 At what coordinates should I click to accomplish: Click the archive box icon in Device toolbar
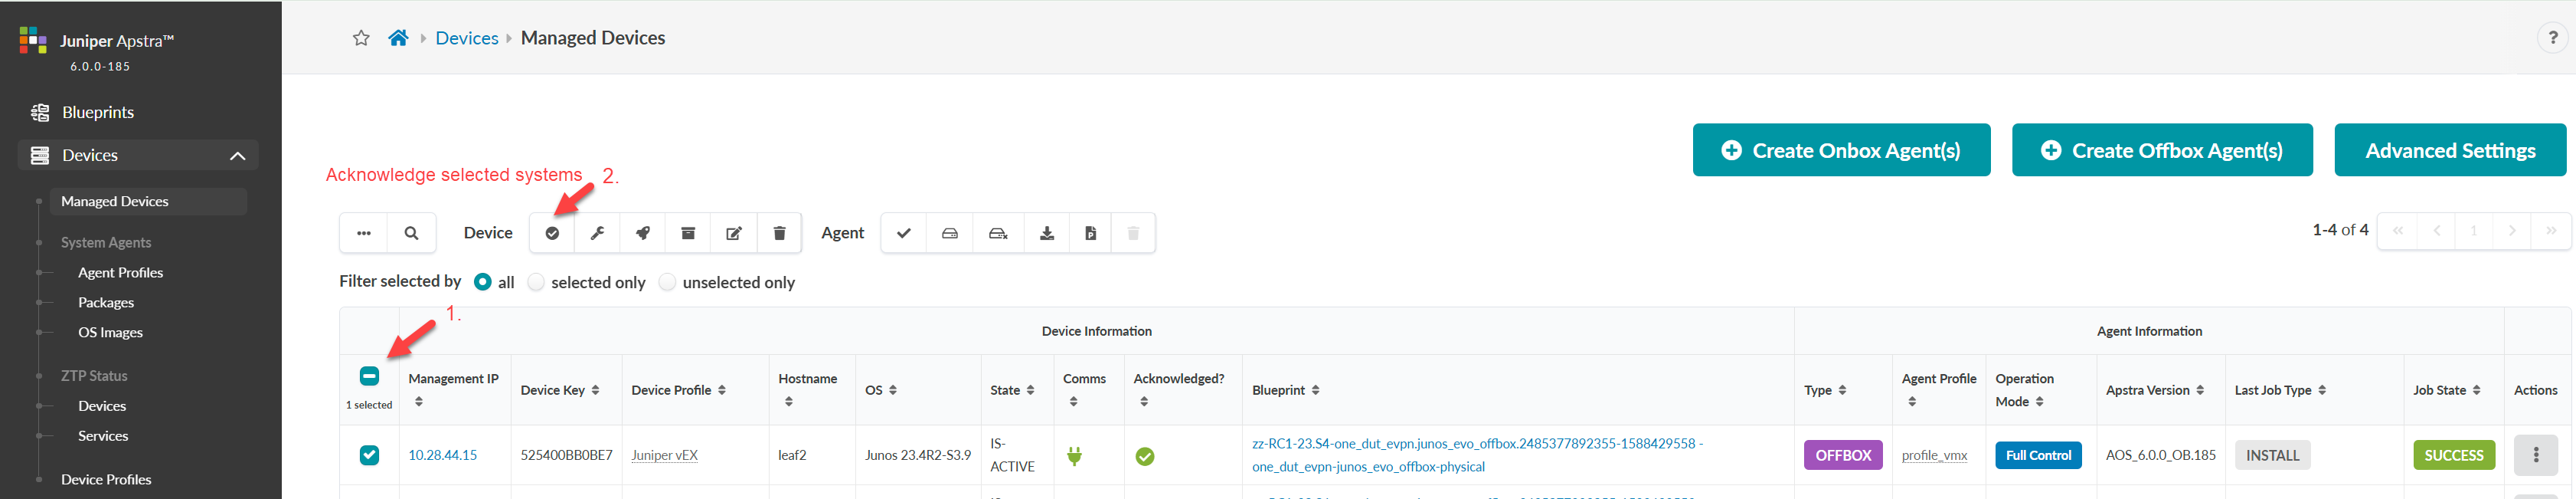[x=688, y=233]
